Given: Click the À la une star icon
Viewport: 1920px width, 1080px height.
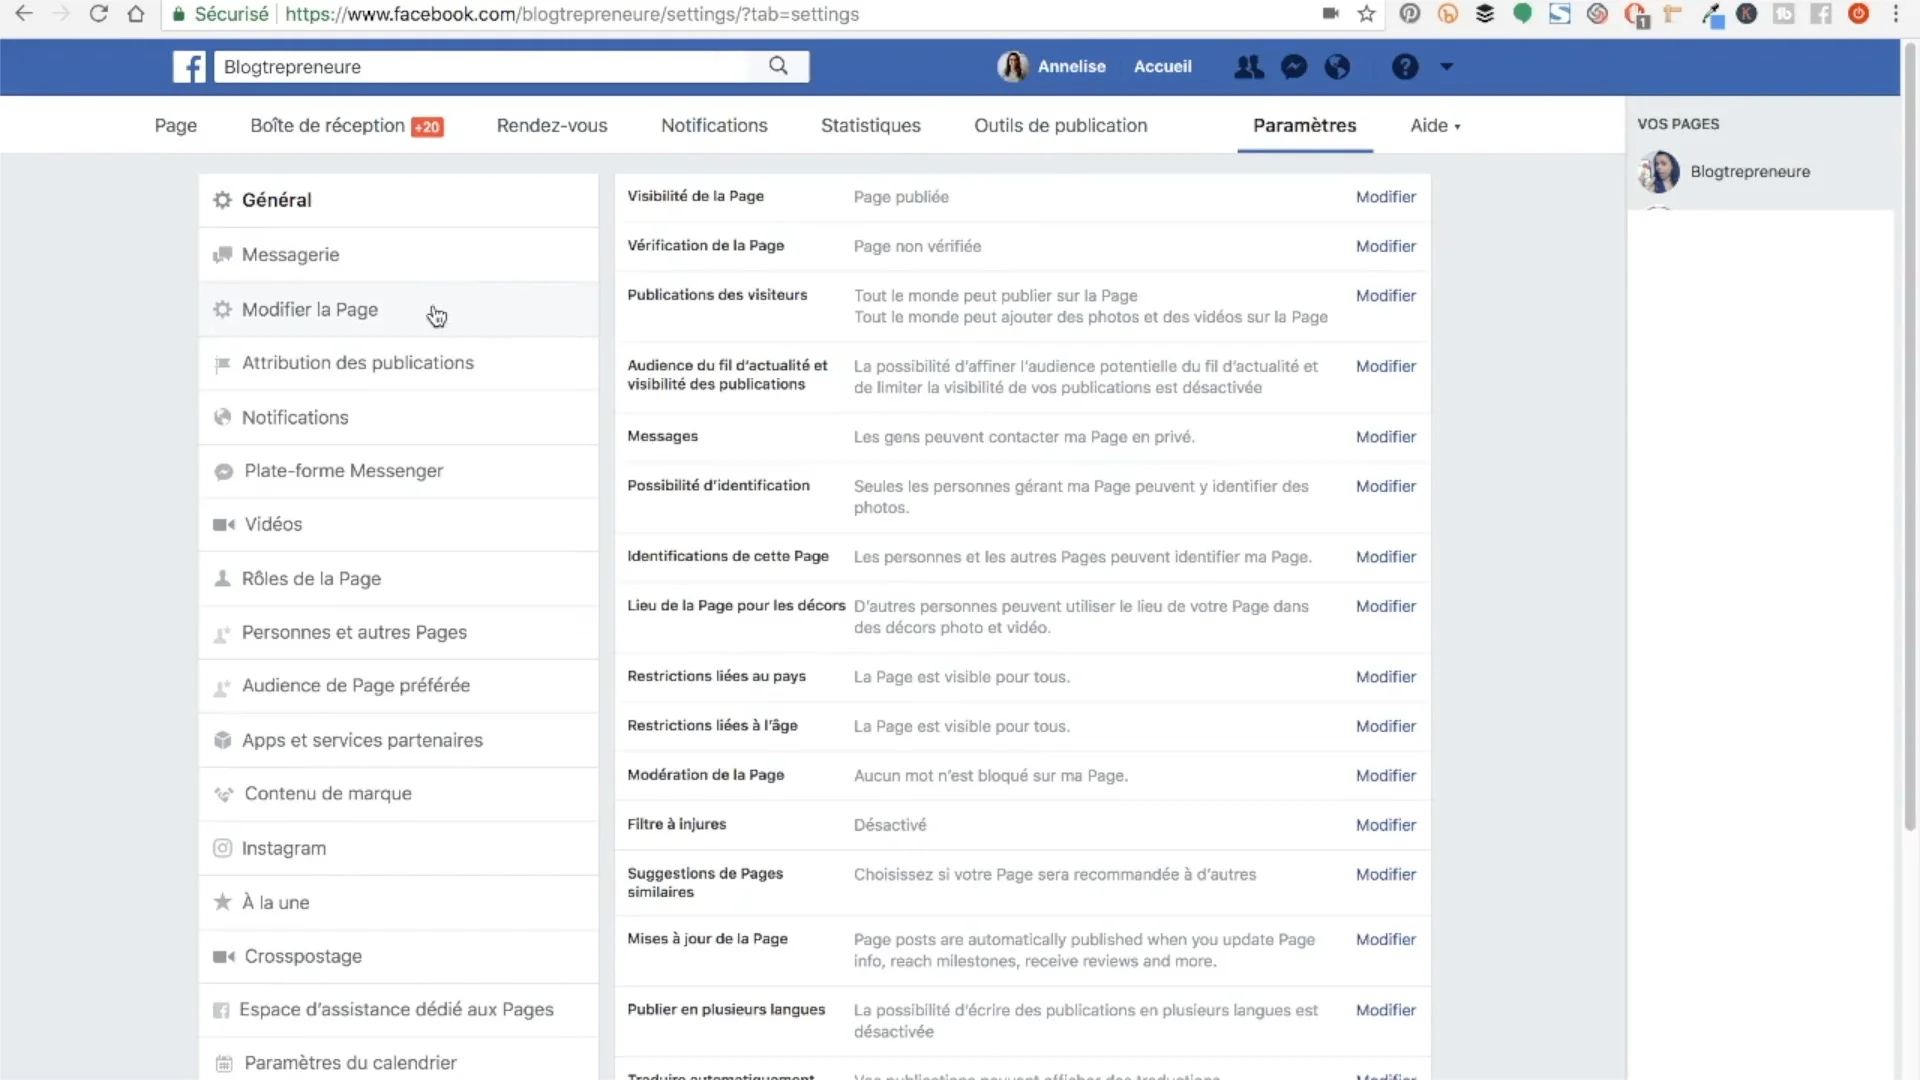Looking at the screenshot, I should (x=222, y=902).
